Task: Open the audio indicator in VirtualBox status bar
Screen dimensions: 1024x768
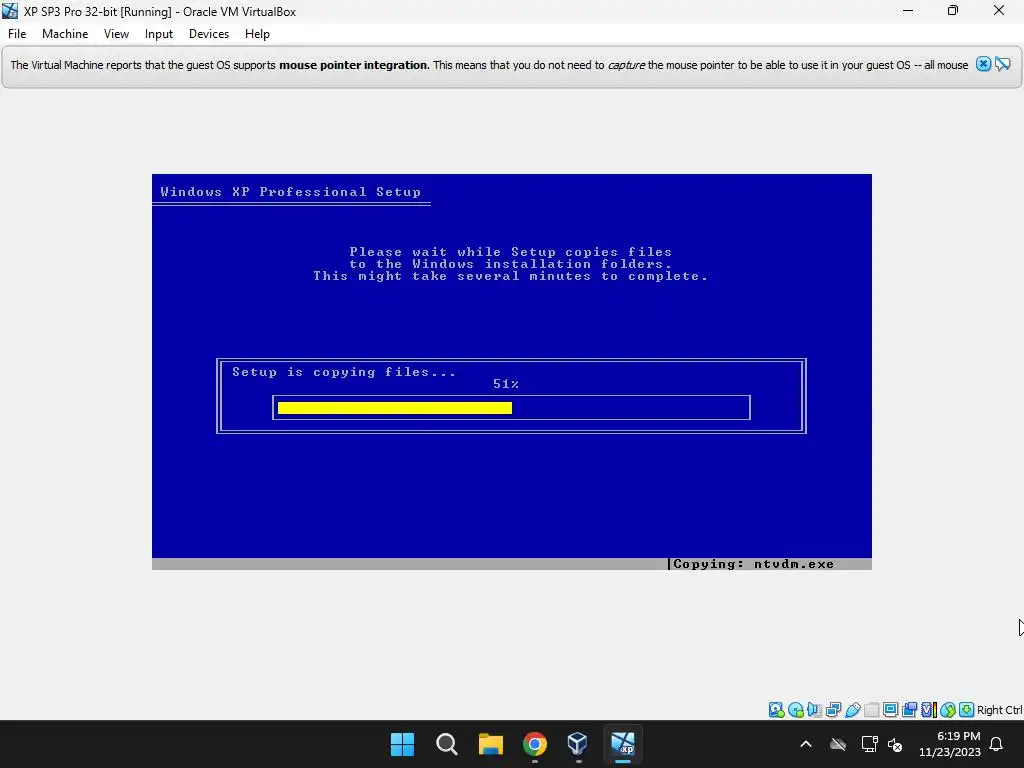Action: pos(814,710)
